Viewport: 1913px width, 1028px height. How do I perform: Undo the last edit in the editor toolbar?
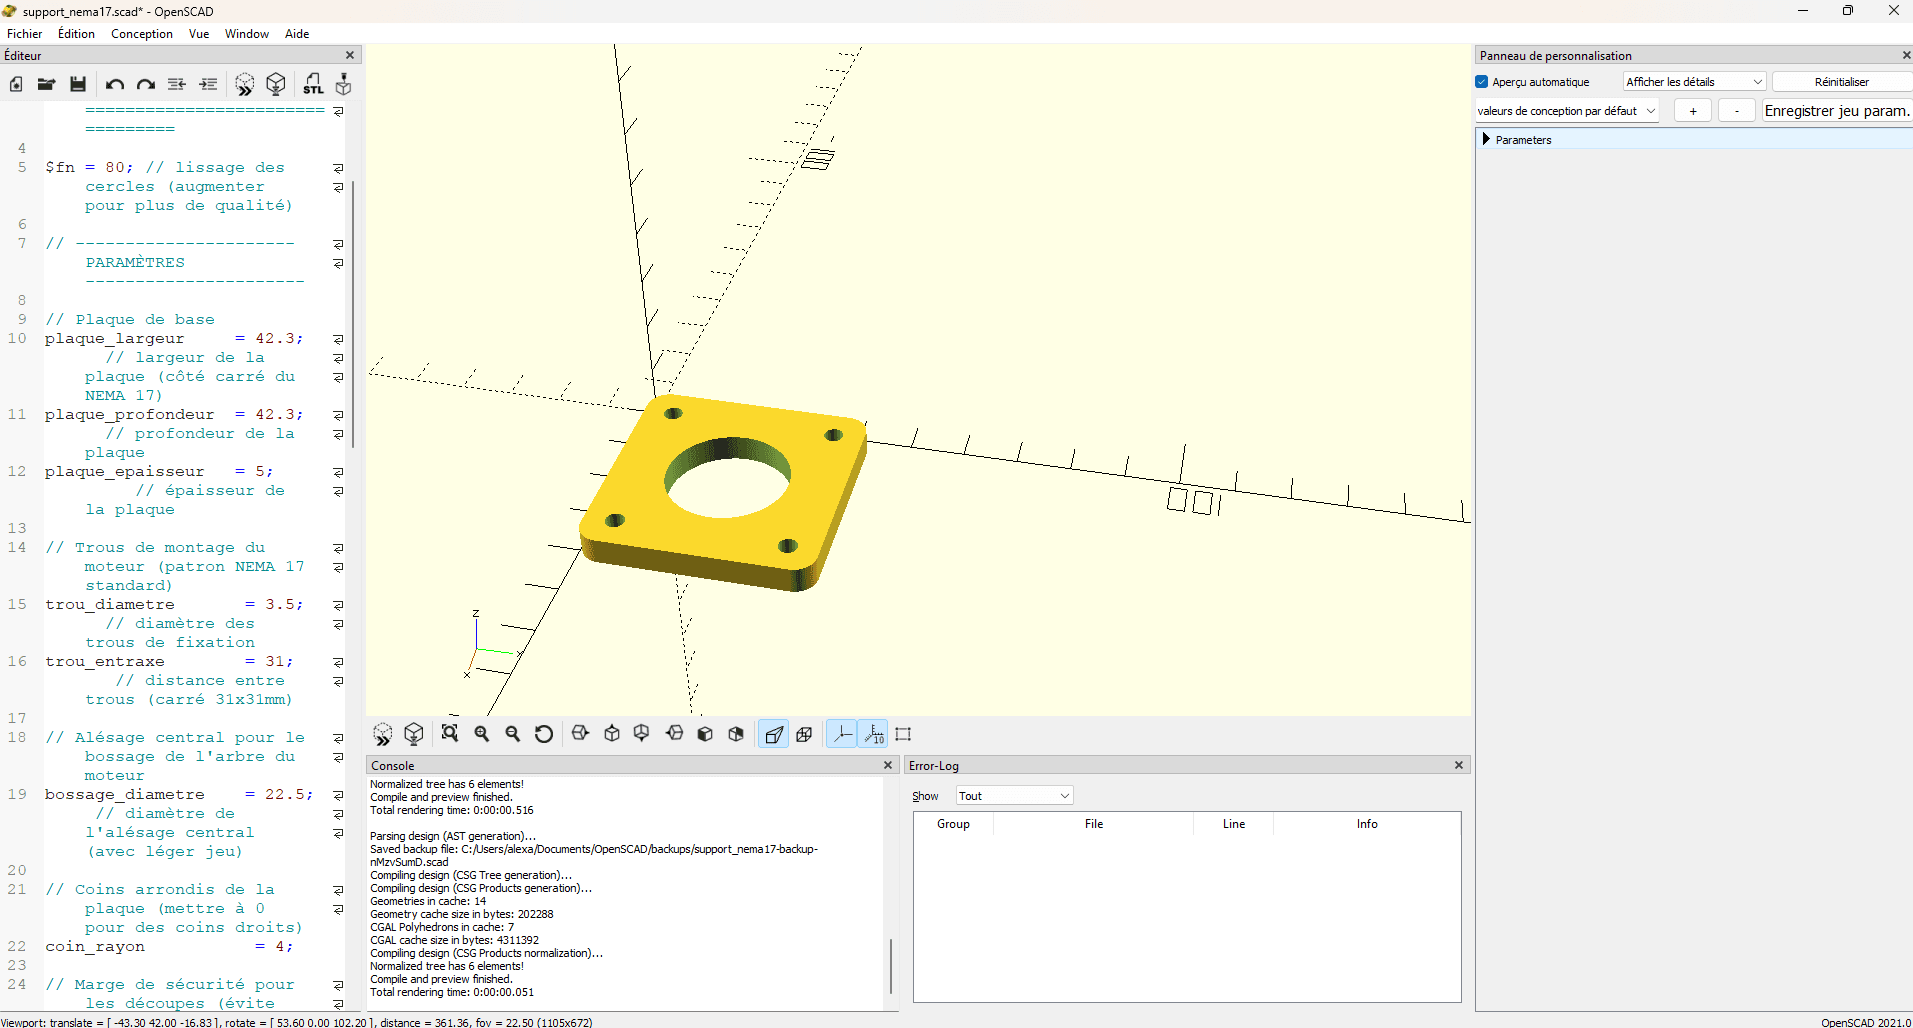coord(115,85)
